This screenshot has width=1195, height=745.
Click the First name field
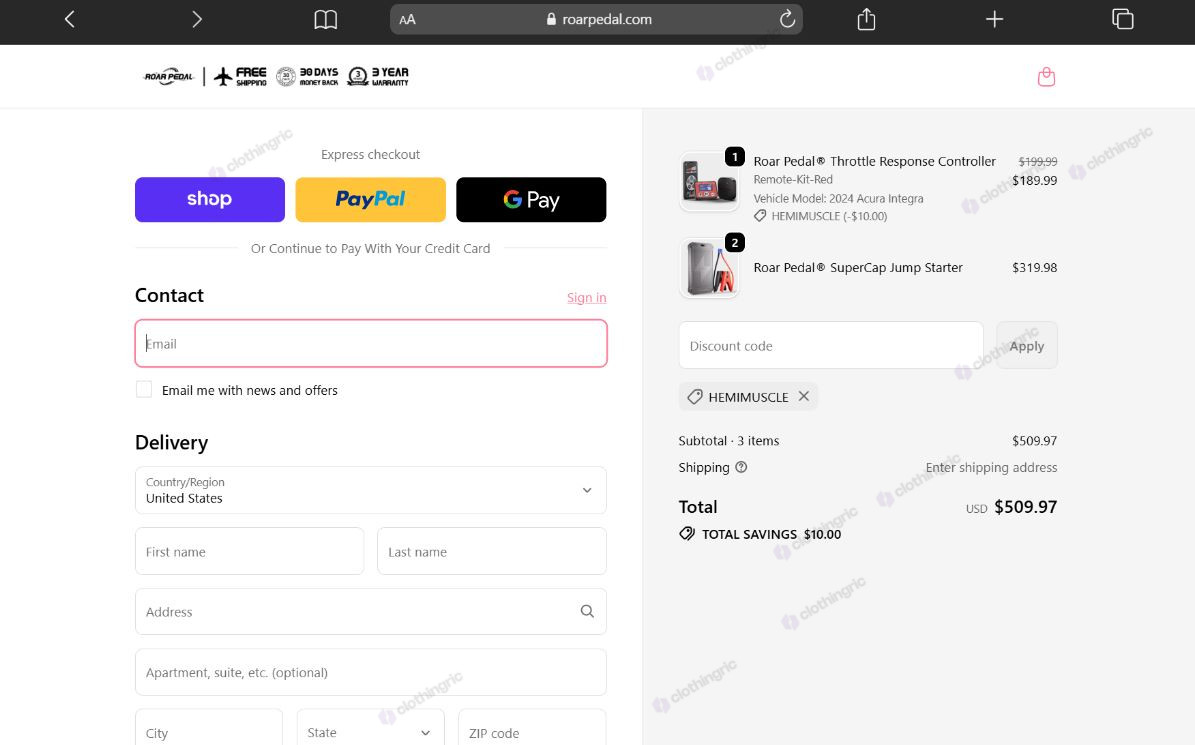[x=249, y=552]
